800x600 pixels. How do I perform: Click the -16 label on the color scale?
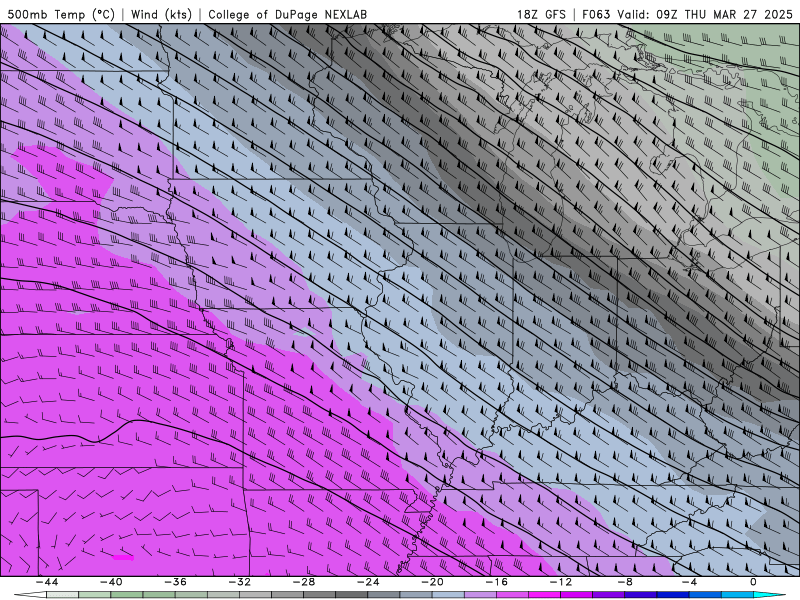click(496, 582)
